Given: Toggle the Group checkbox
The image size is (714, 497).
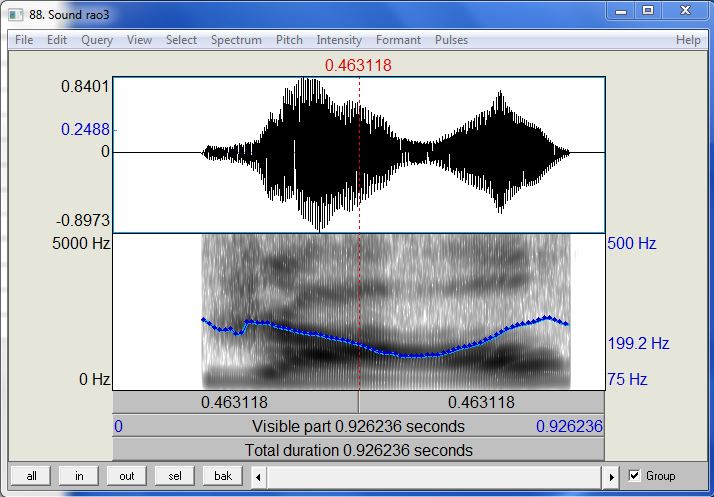Looking at the screenshot, I should pyautogui.click(x=634, y=476).
